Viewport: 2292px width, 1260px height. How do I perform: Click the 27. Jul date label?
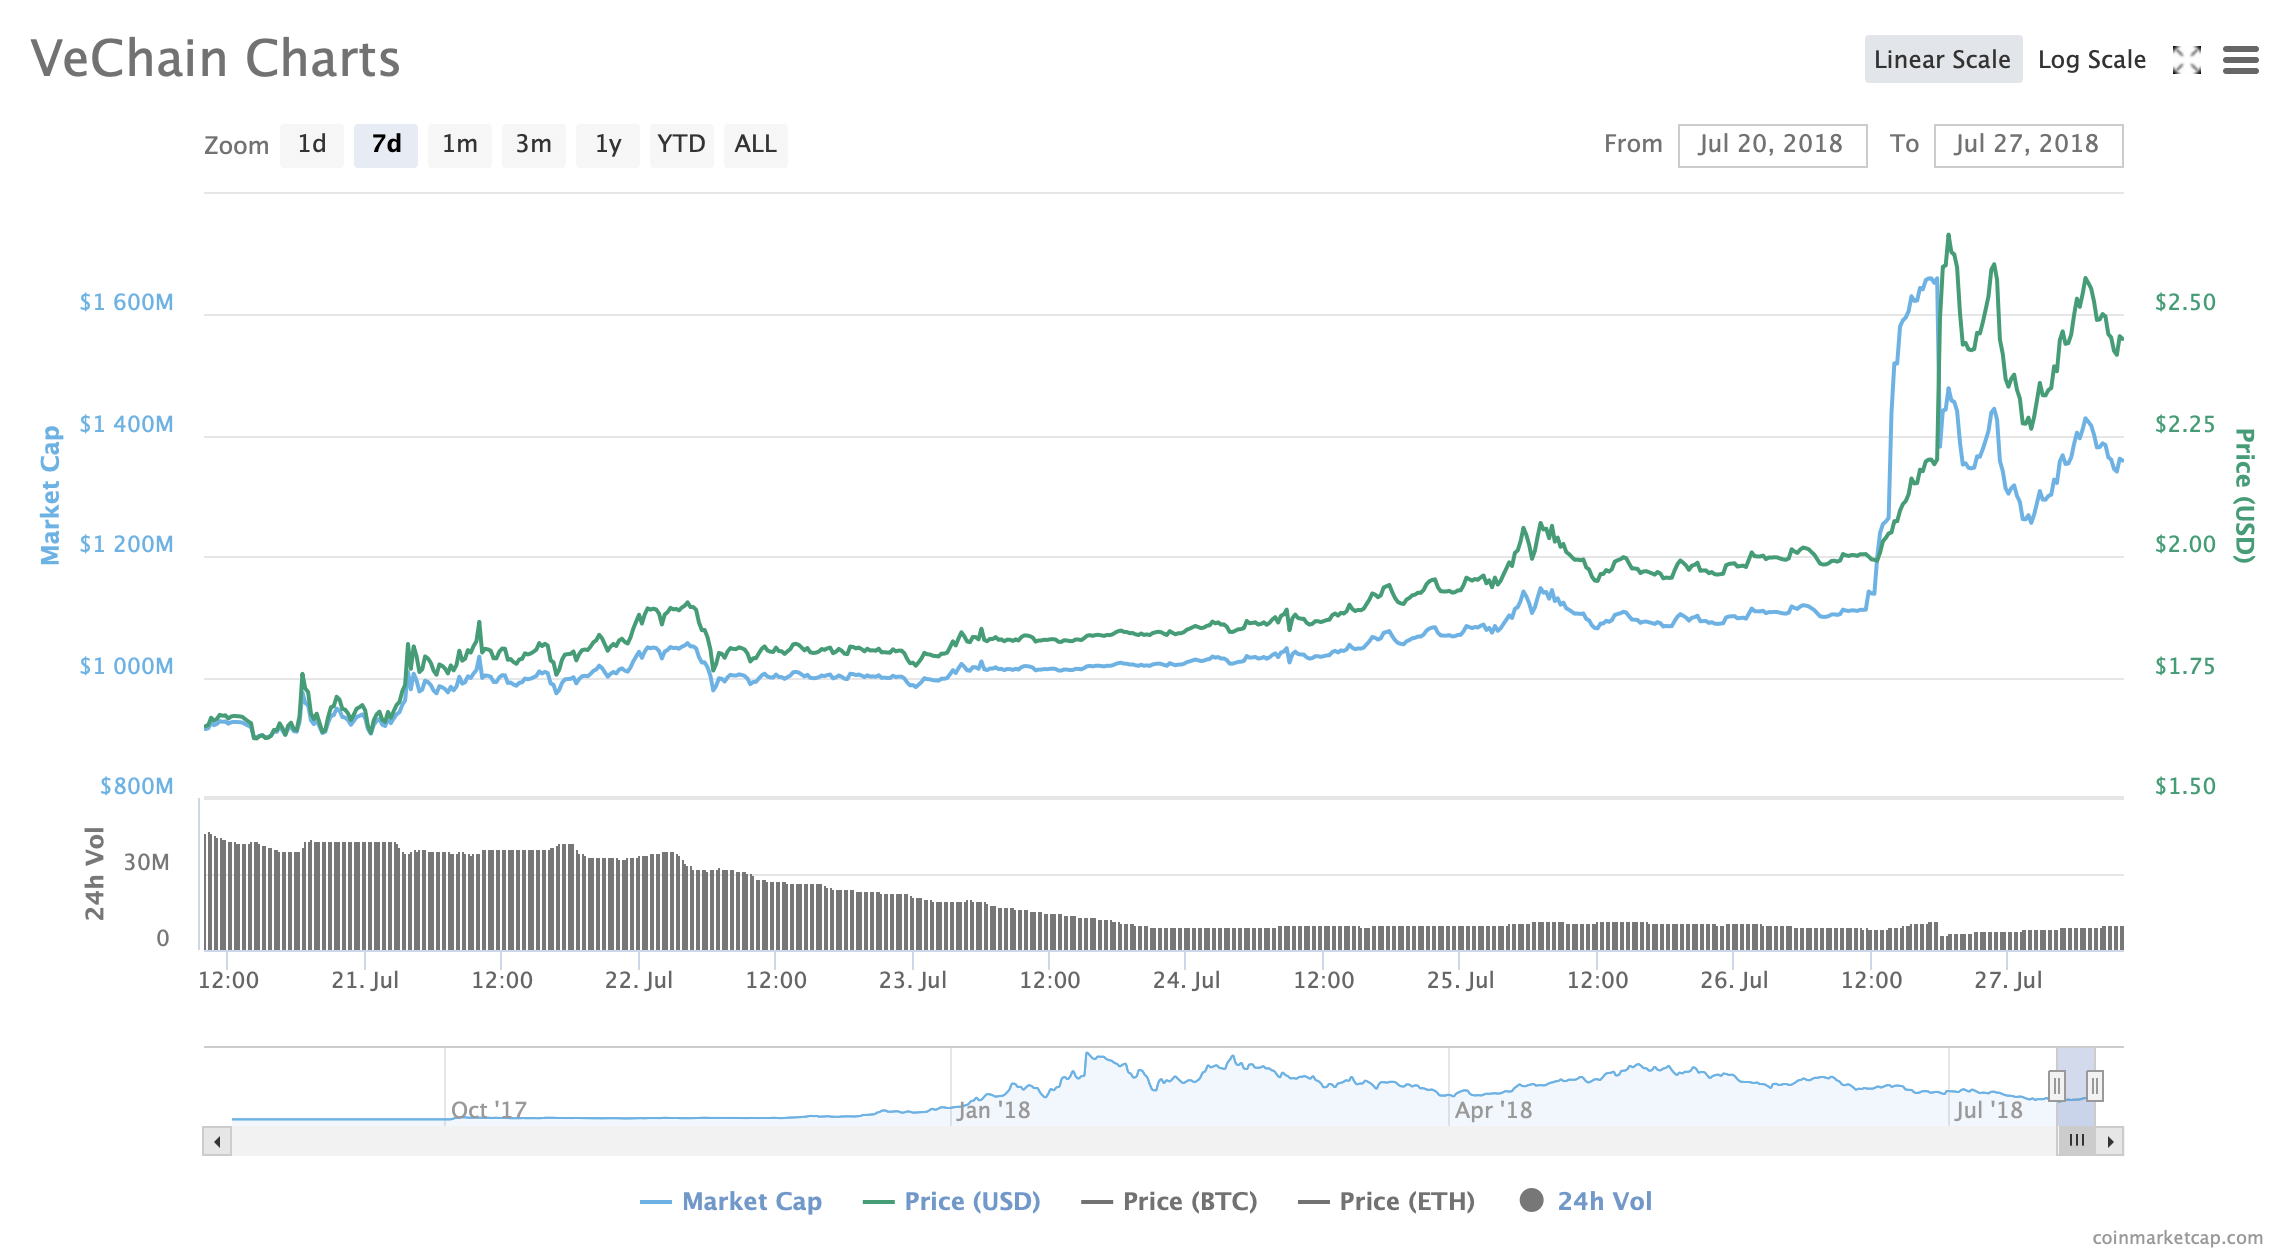point(2008,980)
